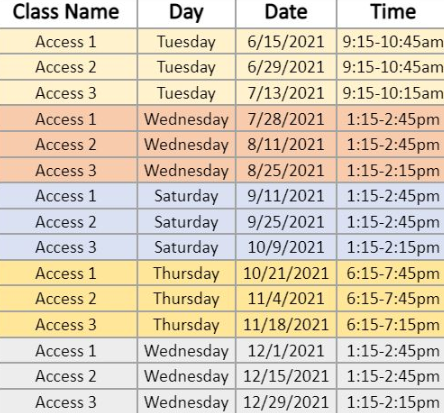Image resolution: width=444 pixels, height=413 pixels.
Task: Select the 11/4/2021 date cell
Action: tap(286, 299)
